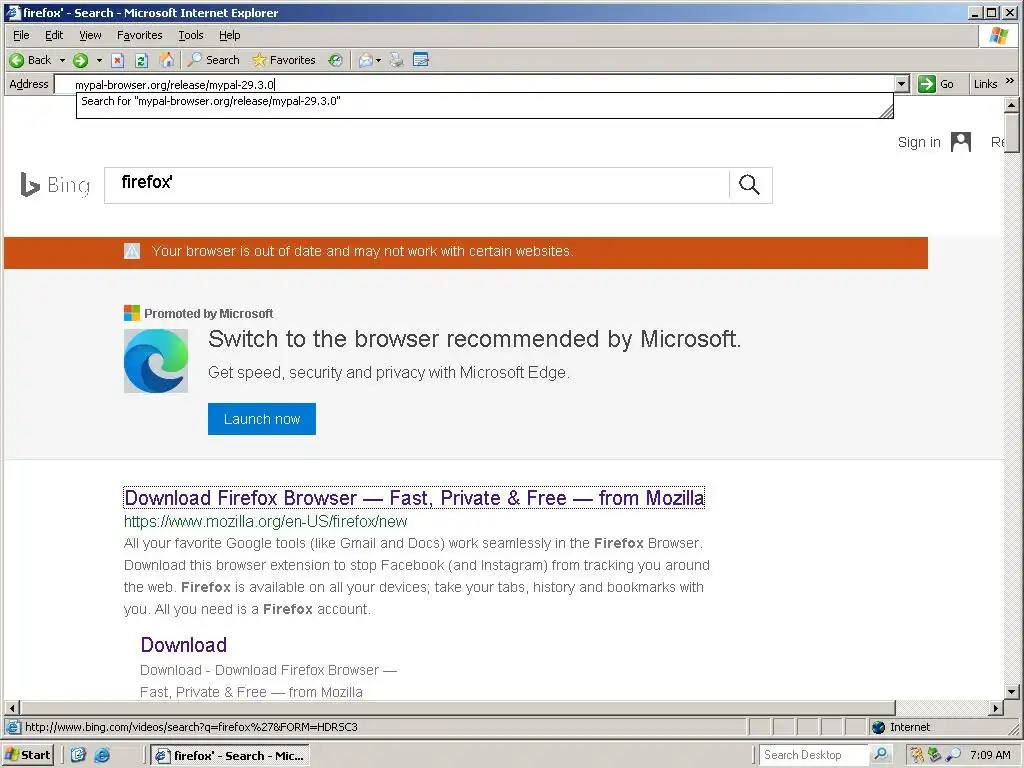Image resolution: width=1024 pixels, height=768 pixels.
Task: Go forward with the green Forward arrow
Action: [80, 60]
